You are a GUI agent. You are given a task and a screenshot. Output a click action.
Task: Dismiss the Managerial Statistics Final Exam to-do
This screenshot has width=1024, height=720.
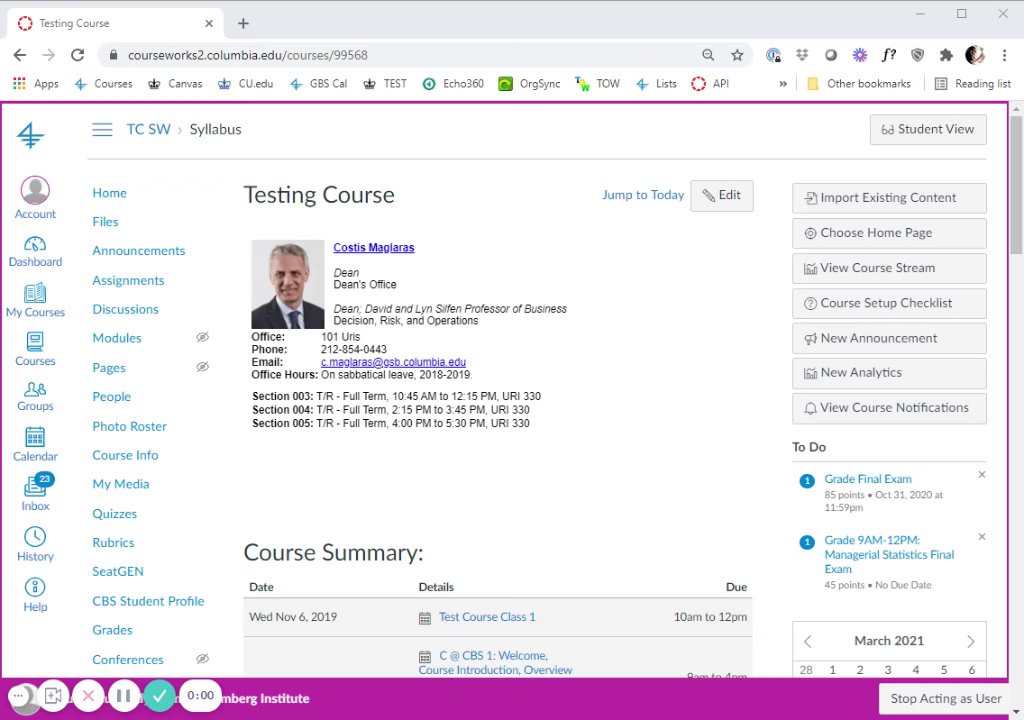pos(982,536)
